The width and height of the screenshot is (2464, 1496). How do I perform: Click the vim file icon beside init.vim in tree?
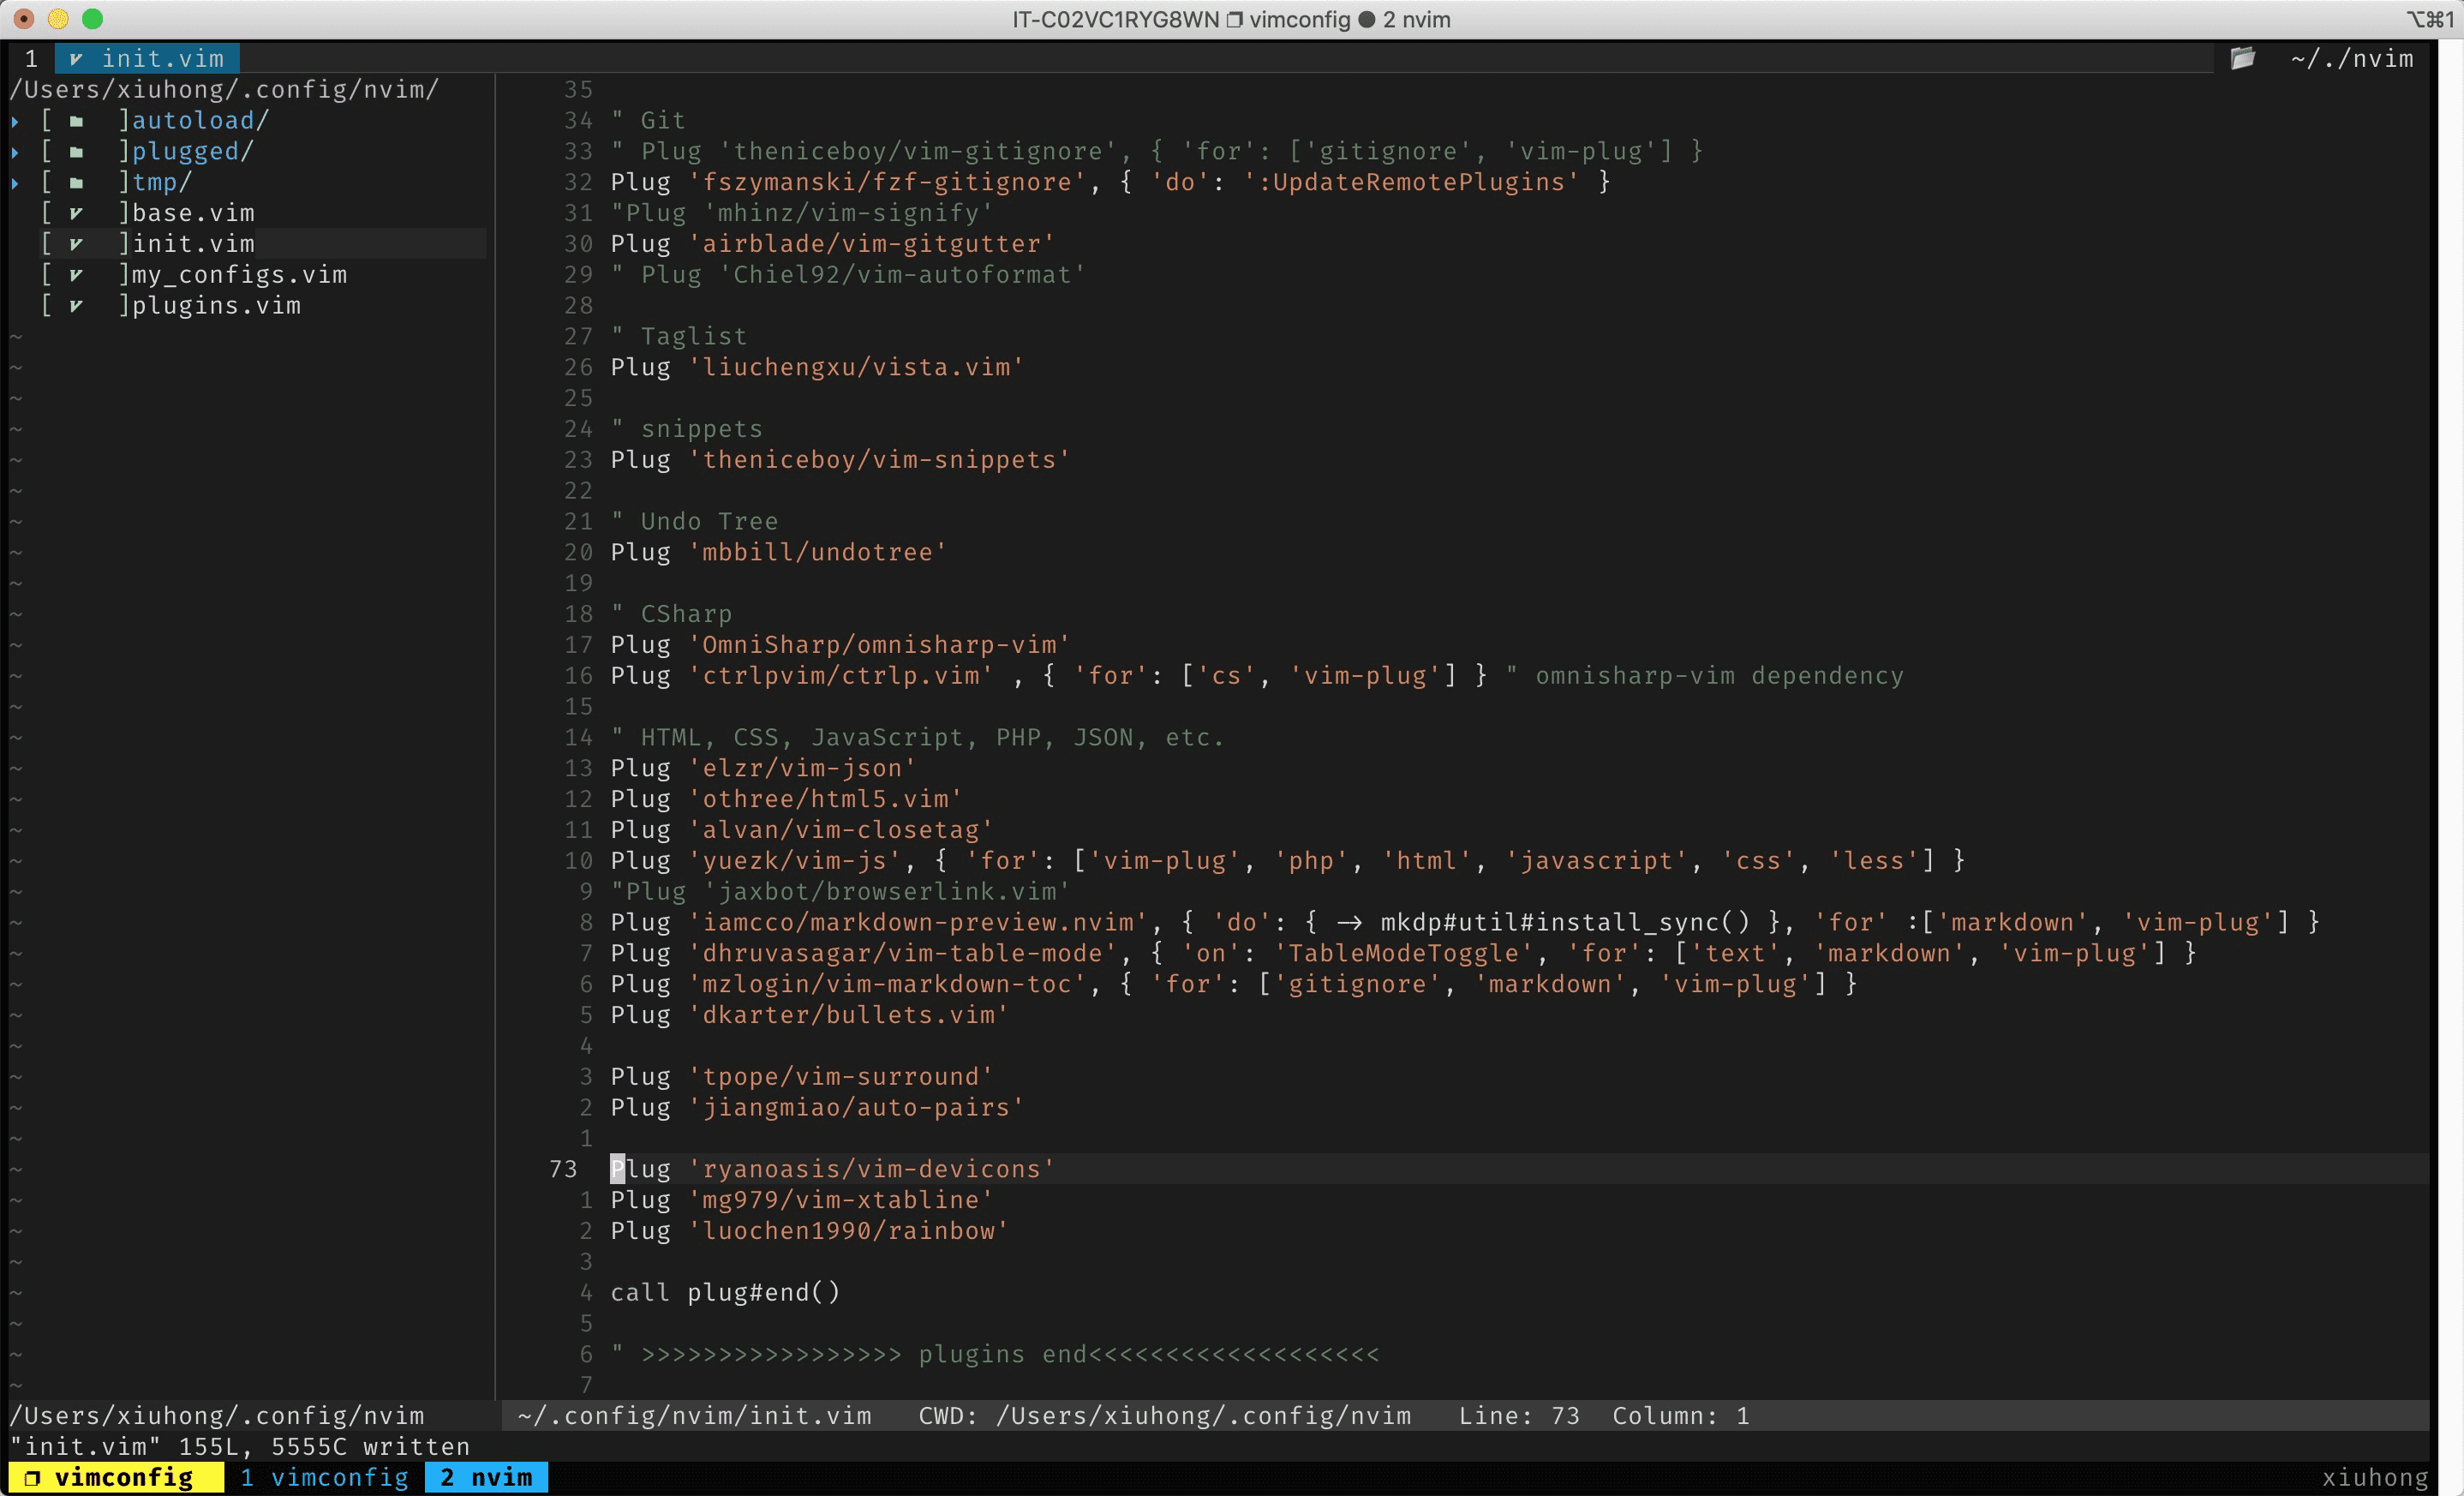click(x=76, y=244)
